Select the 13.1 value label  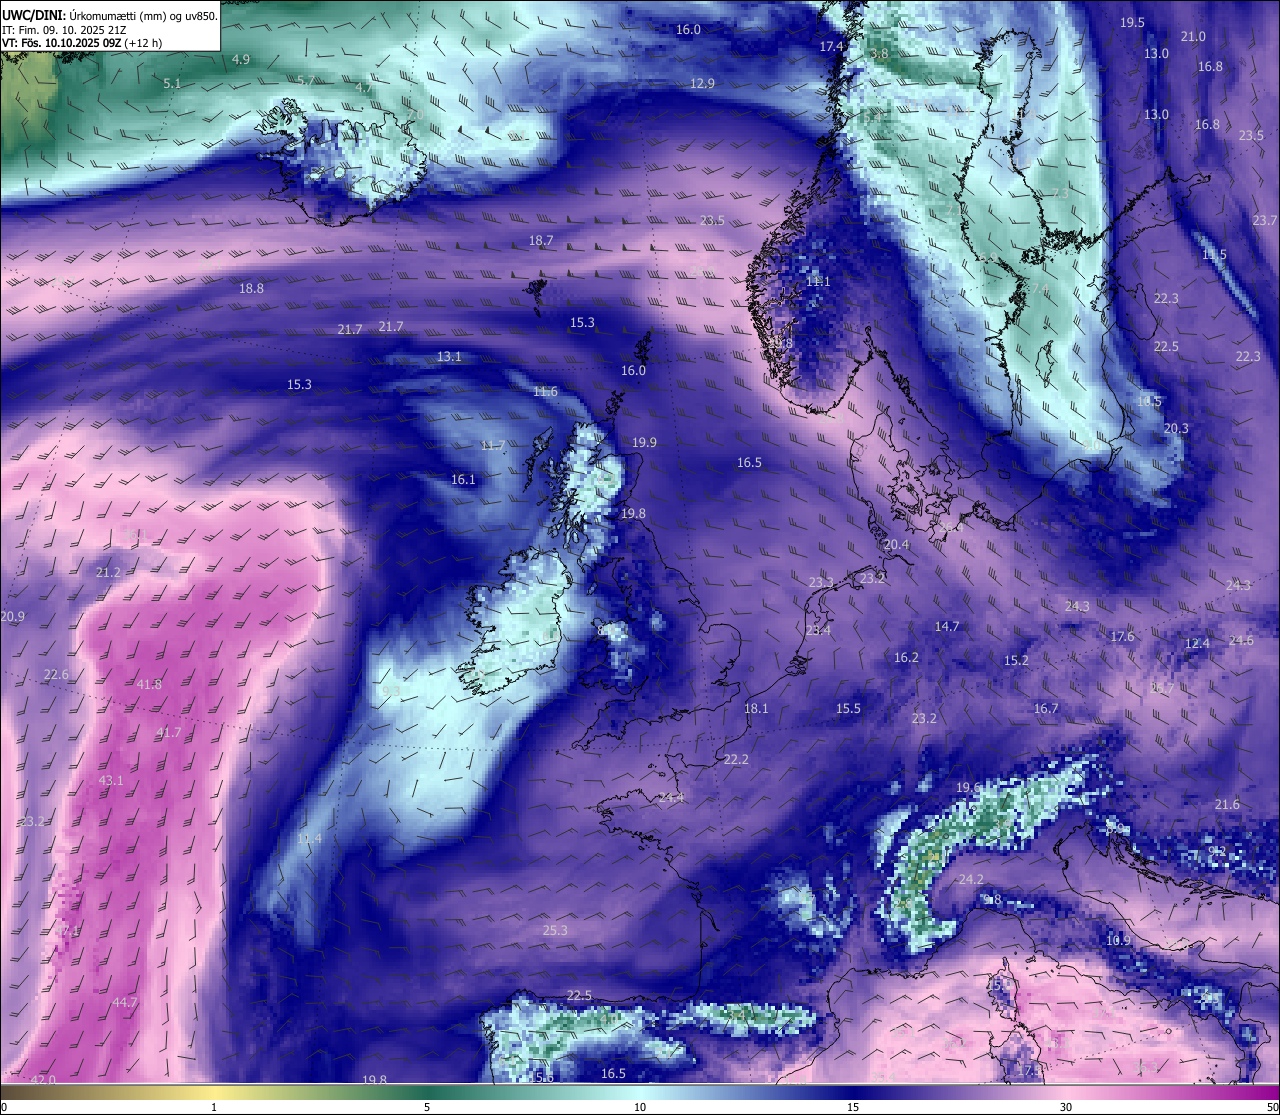pyautogui.click(x=449, y=357)
